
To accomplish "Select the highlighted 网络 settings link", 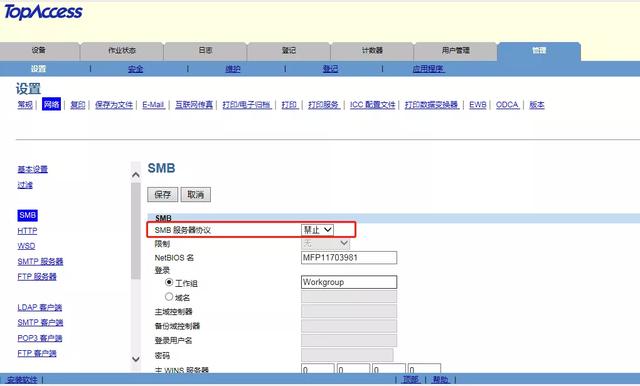I will click(x=51, y=104).
